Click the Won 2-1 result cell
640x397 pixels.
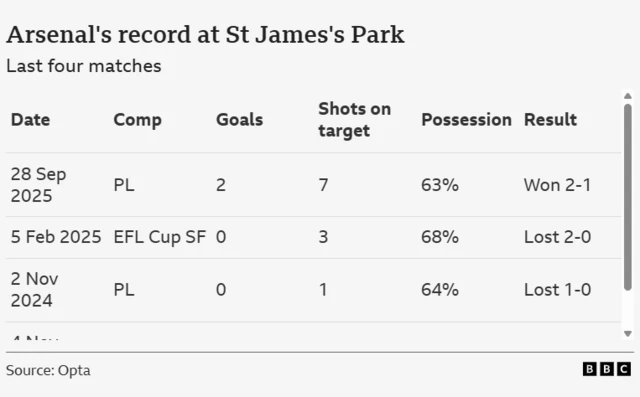pos(558,185)
